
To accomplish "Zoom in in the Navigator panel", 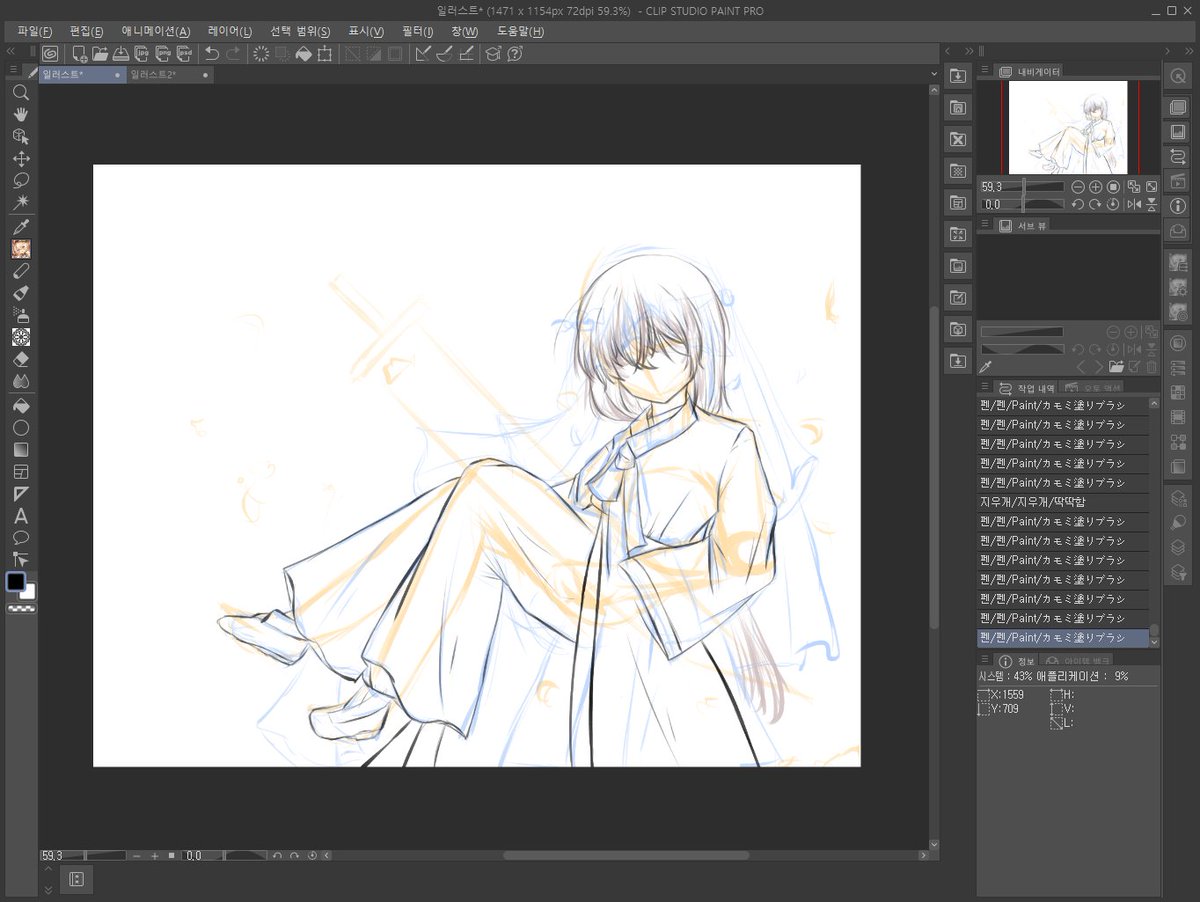I will point(1096,186).
